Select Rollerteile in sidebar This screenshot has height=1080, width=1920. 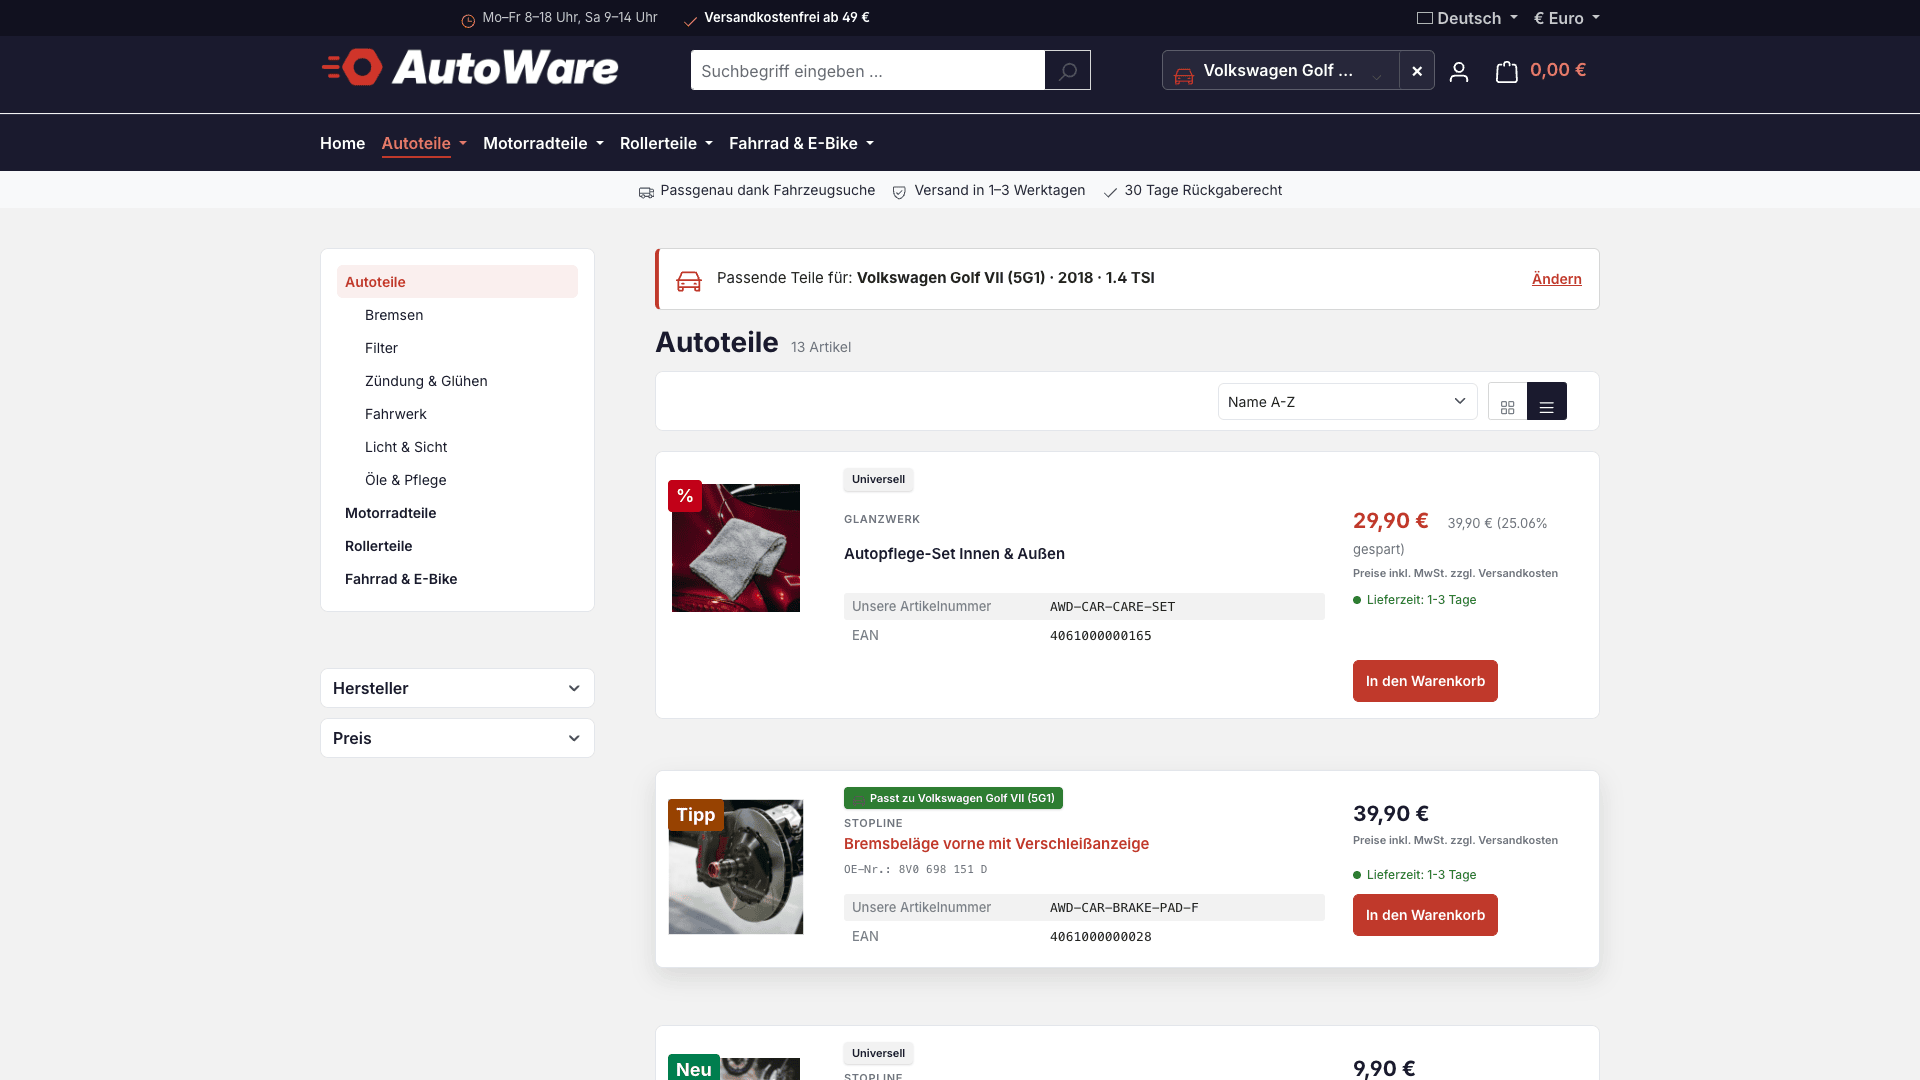click(x=378, y=546)
